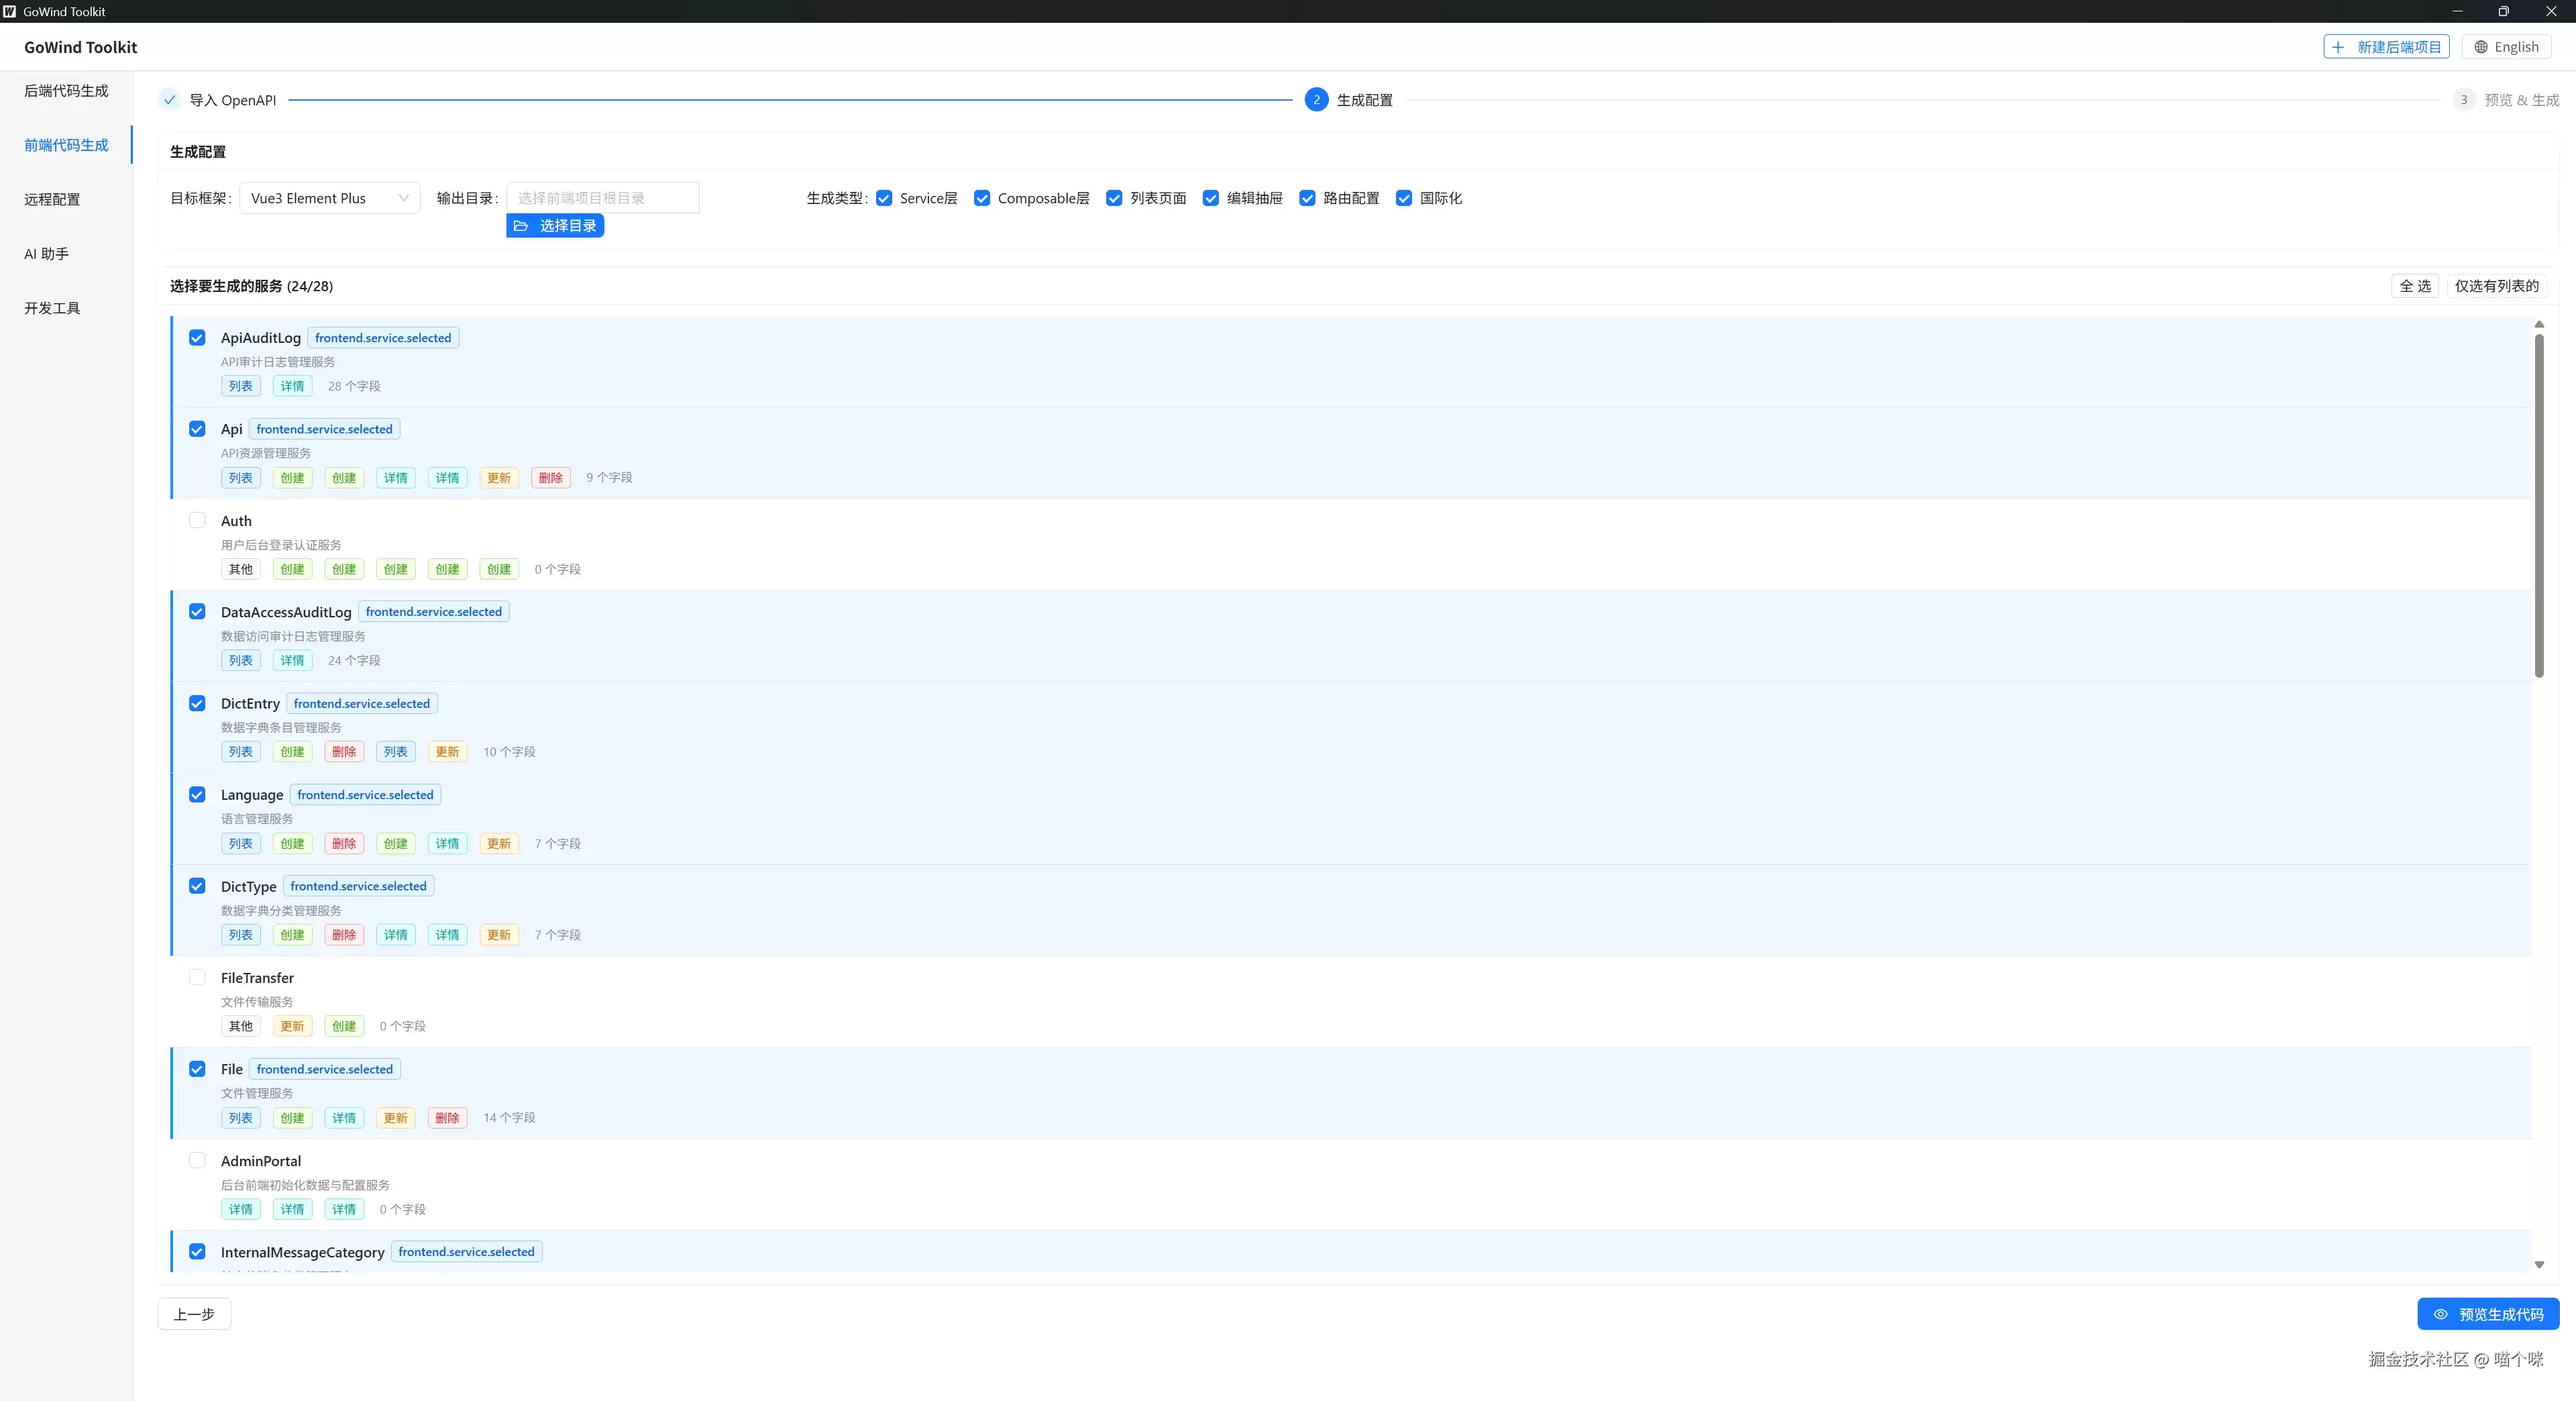Click the API资源管理服务 description text

266,453
